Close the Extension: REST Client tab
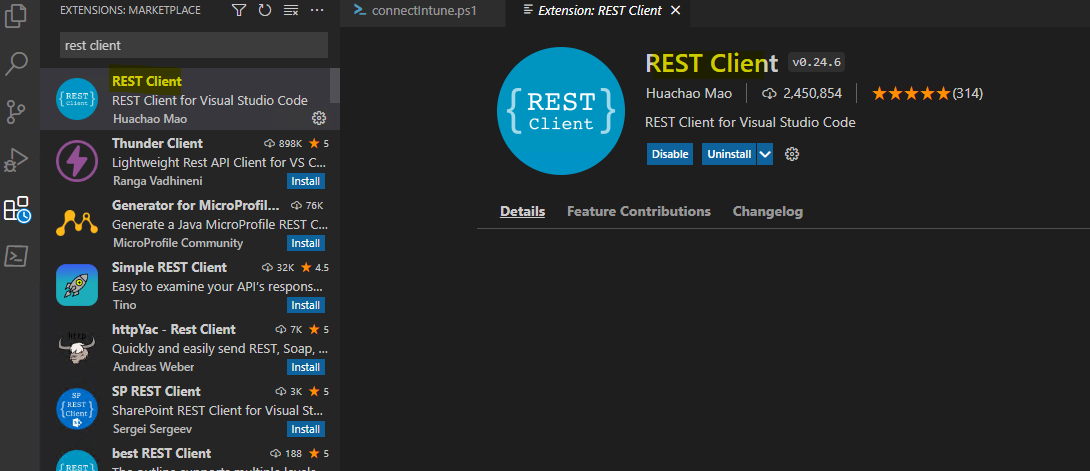This screenshot has height=471, width=1090. (675, 10)
